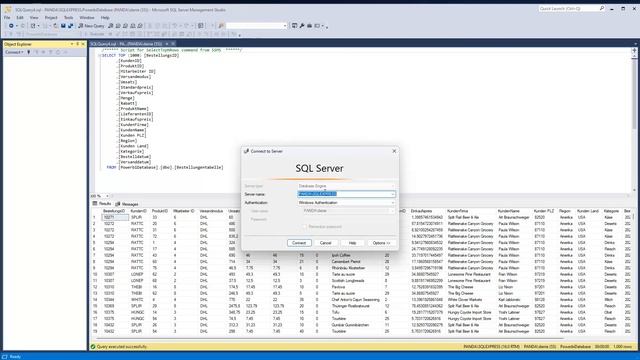Select cell 10271 in first row
The image size is (640, 360).
click(x=115, y=218)
